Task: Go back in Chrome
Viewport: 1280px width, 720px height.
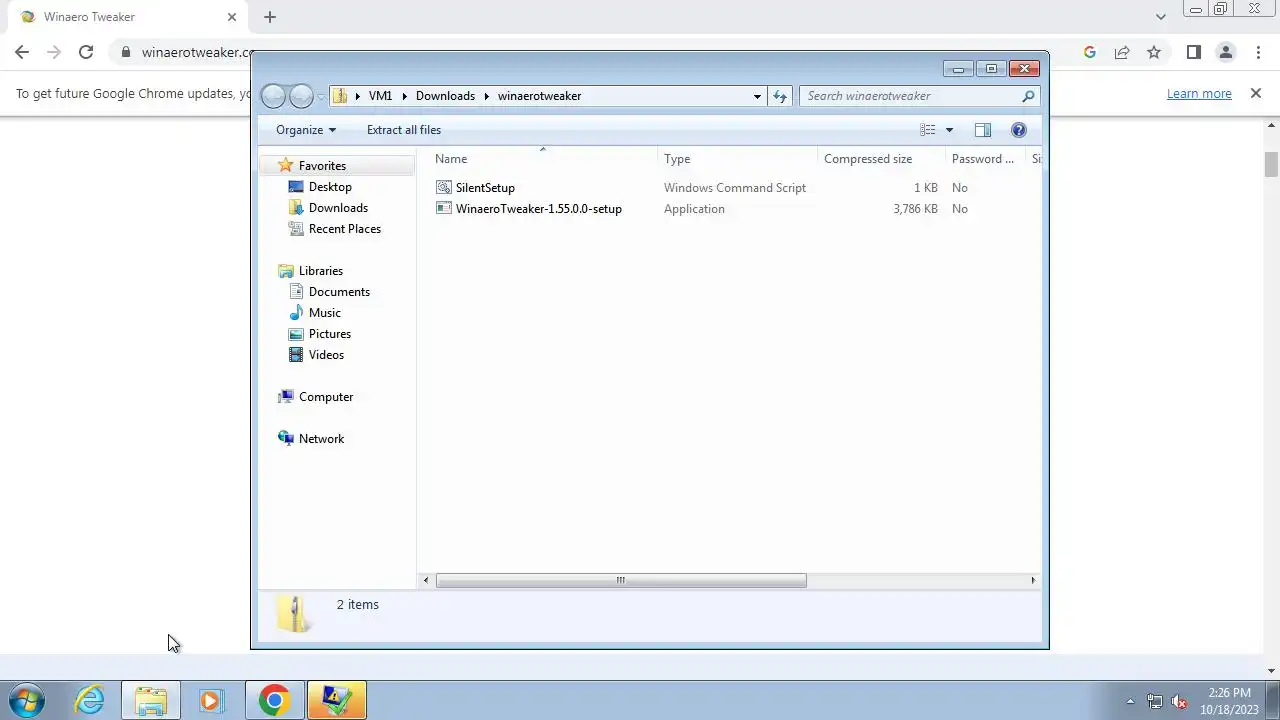Action: coord(22,53)
